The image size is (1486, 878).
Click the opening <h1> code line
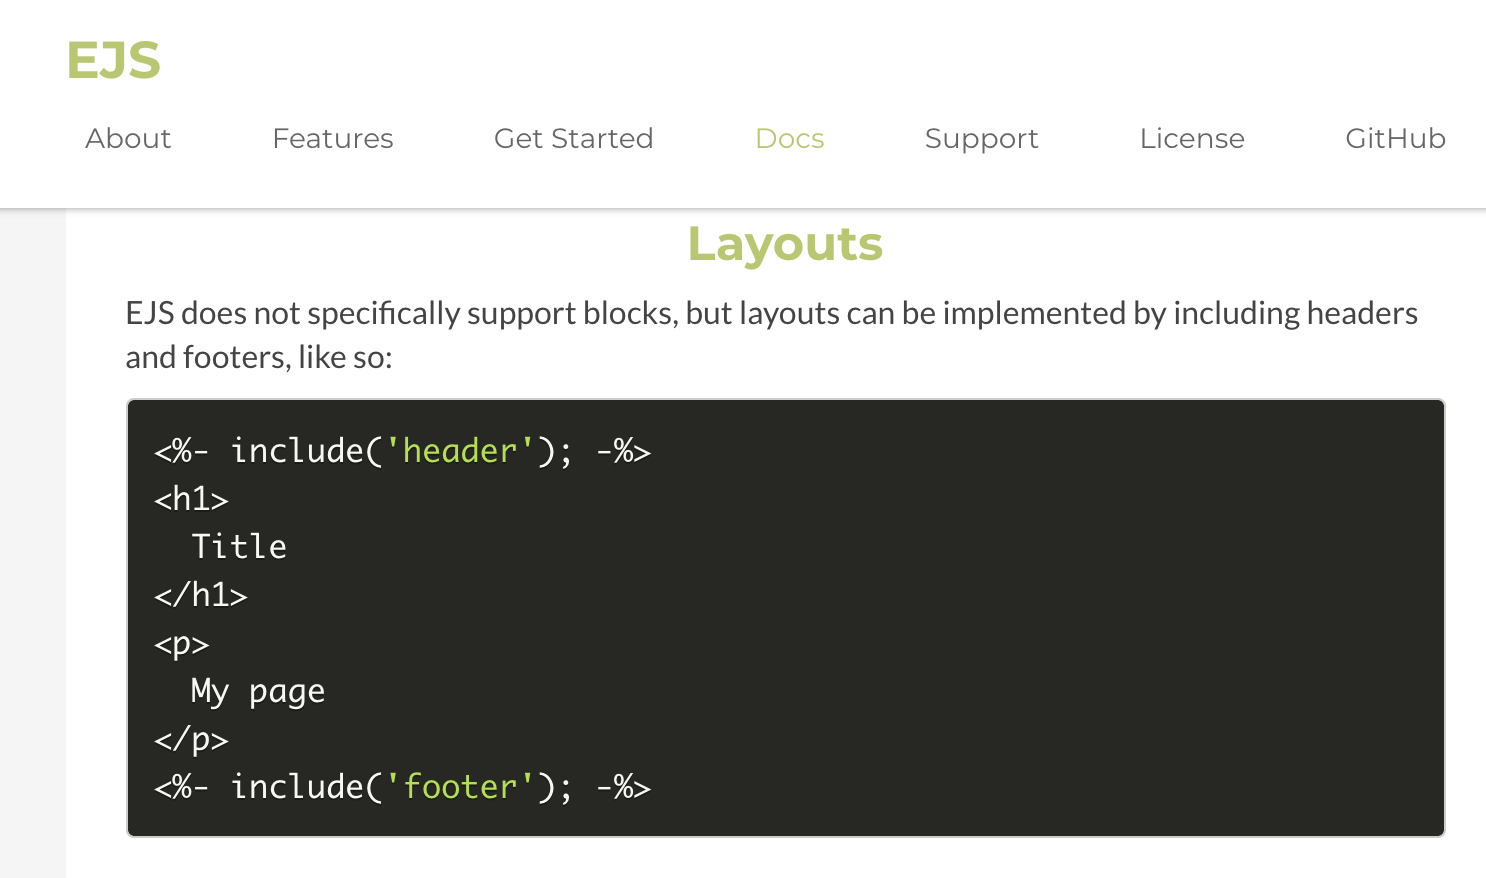point(191,499)
